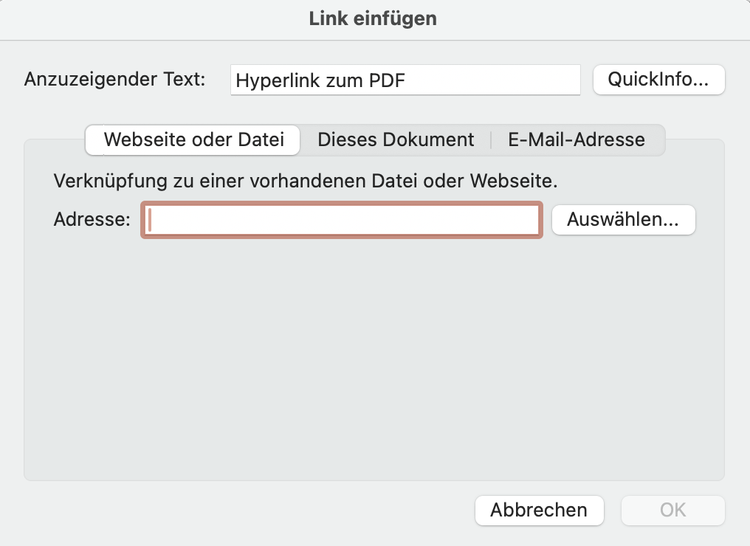Confirm the link with the OK button

click(672, 510)
